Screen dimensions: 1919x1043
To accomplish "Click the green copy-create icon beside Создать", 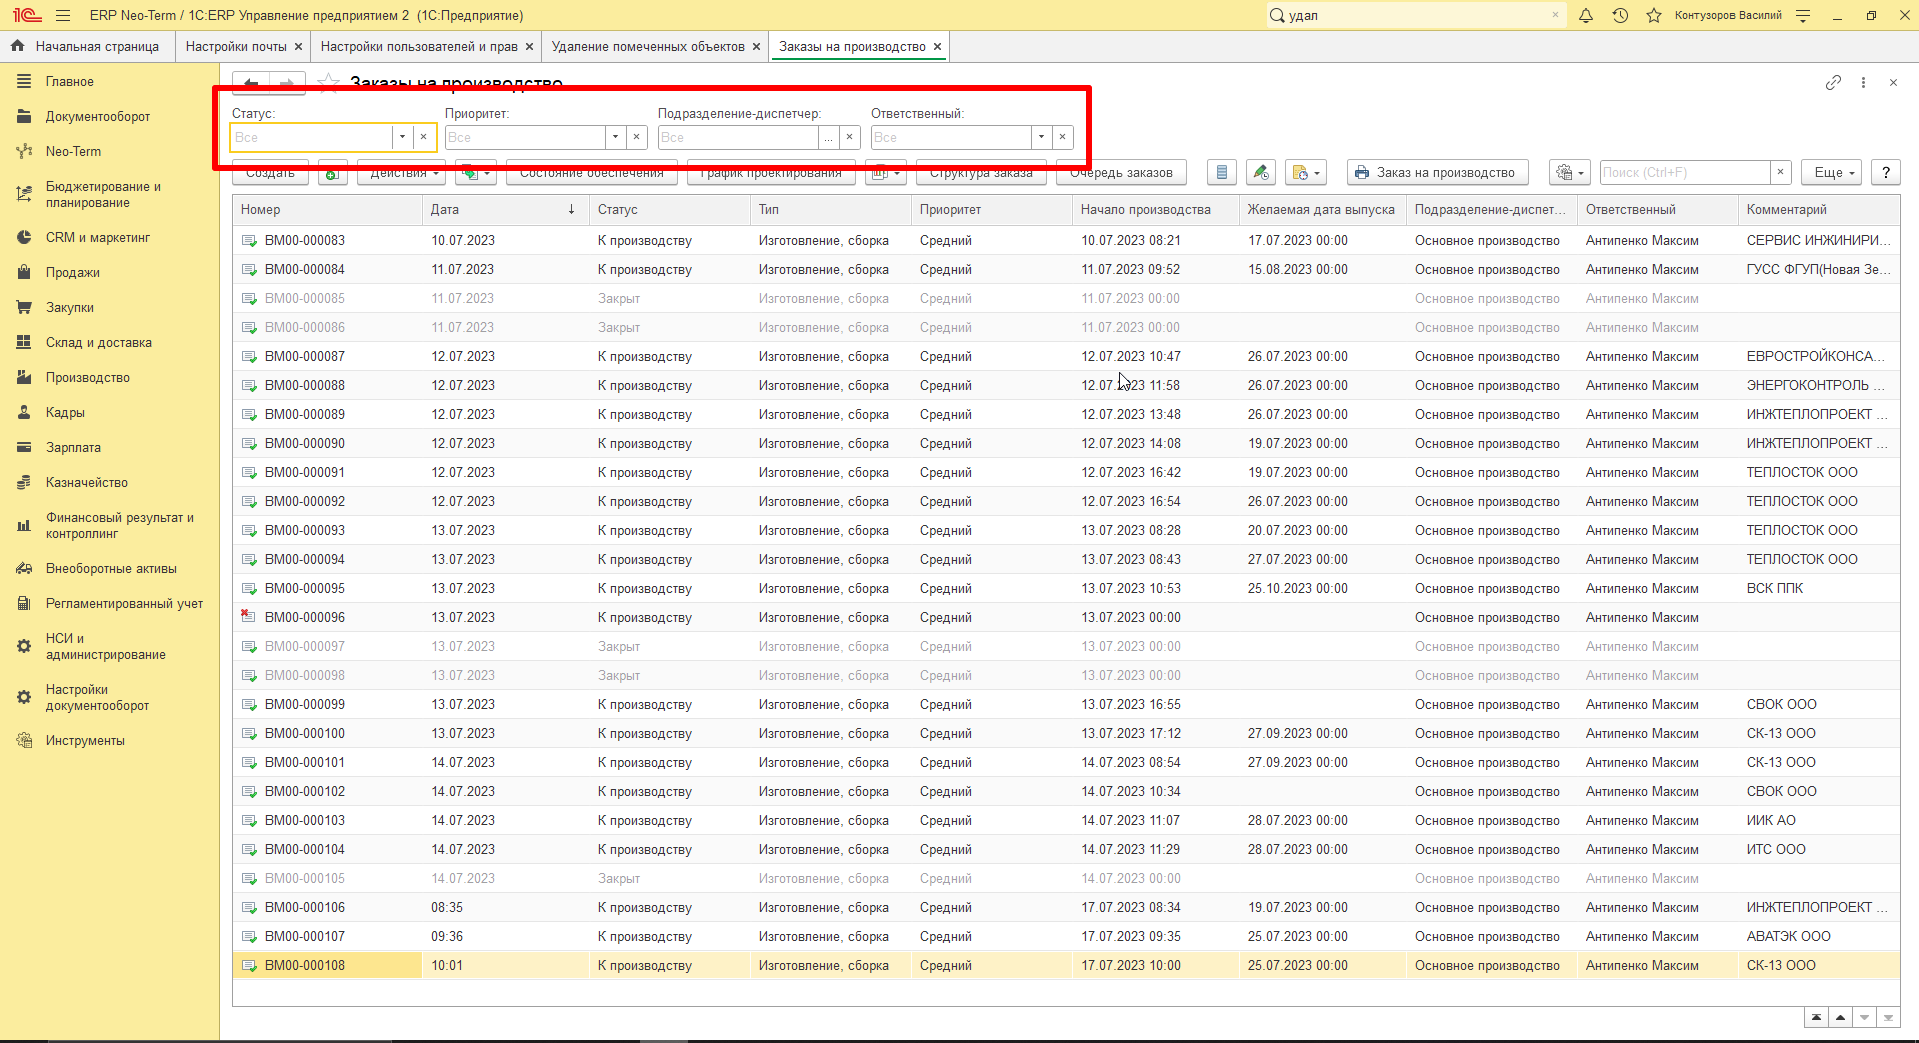I will pos(332,173).
